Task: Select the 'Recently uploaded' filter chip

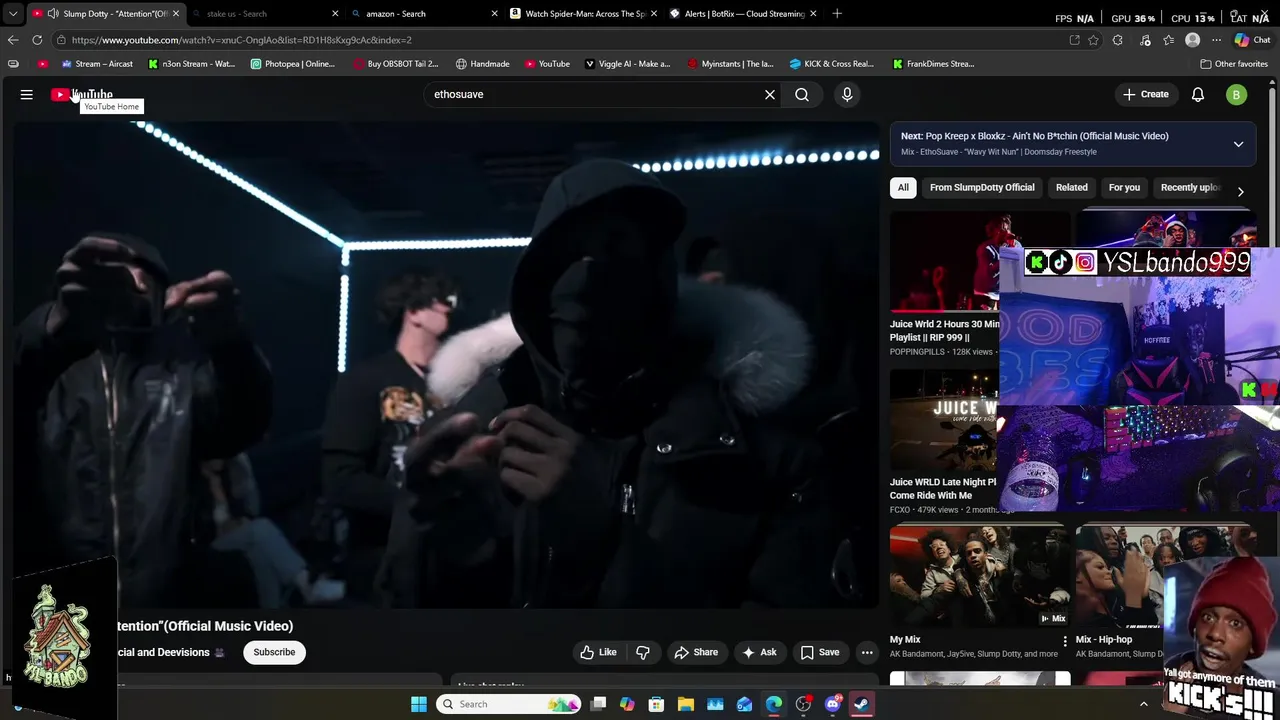Action: 1190,187
